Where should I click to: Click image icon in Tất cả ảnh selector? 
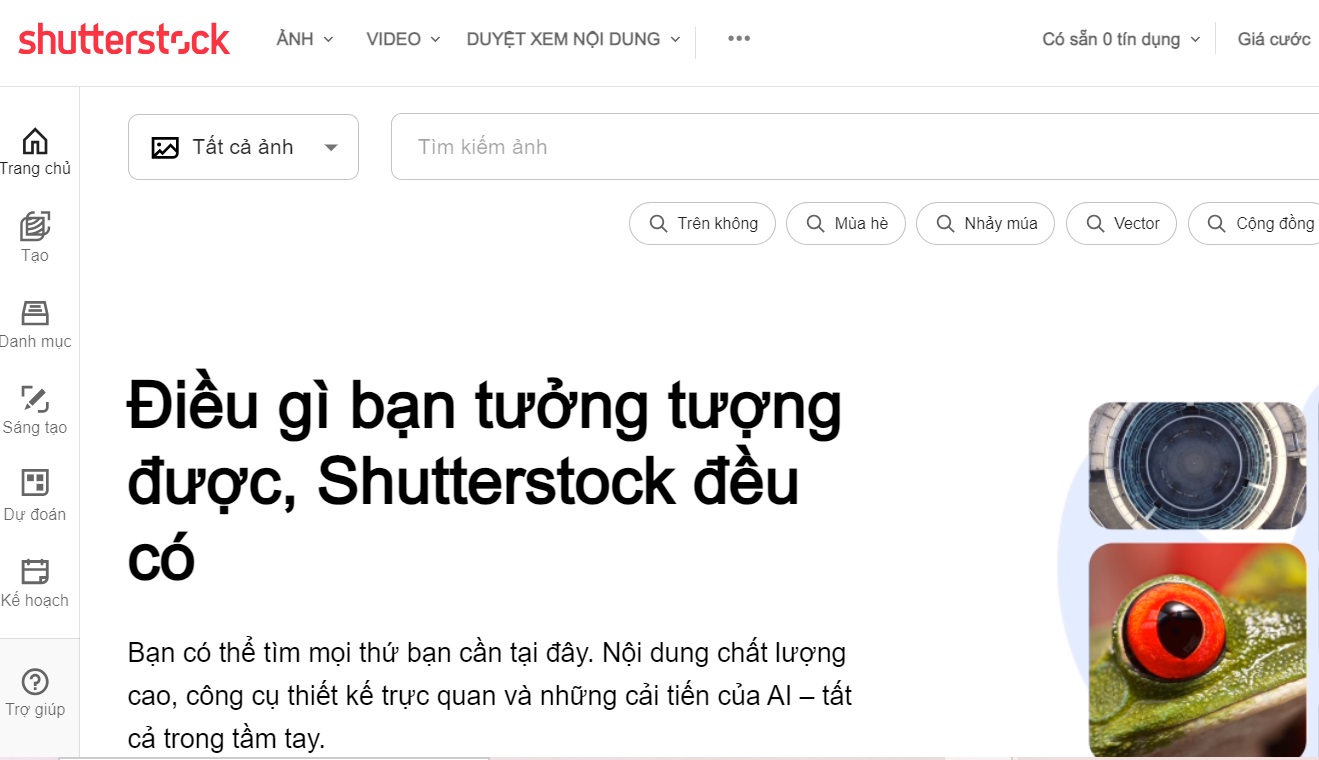[165, 148]
